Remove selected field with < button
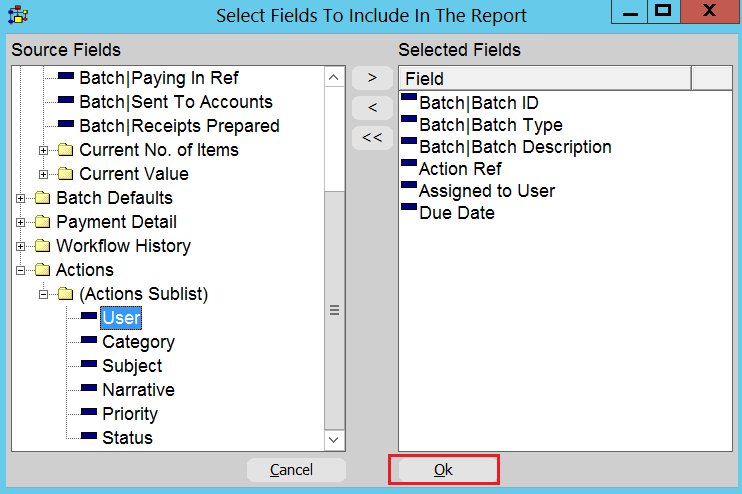 (x=372, y=108)
